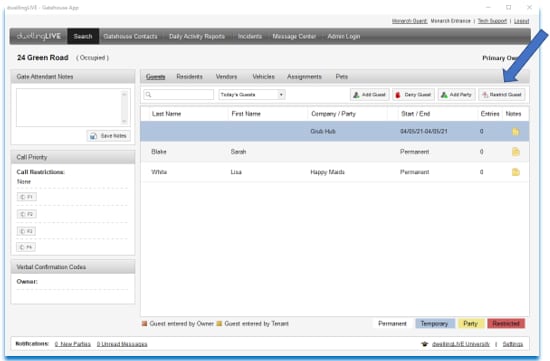Click the red Restricted legend swatch

(506, 323)
